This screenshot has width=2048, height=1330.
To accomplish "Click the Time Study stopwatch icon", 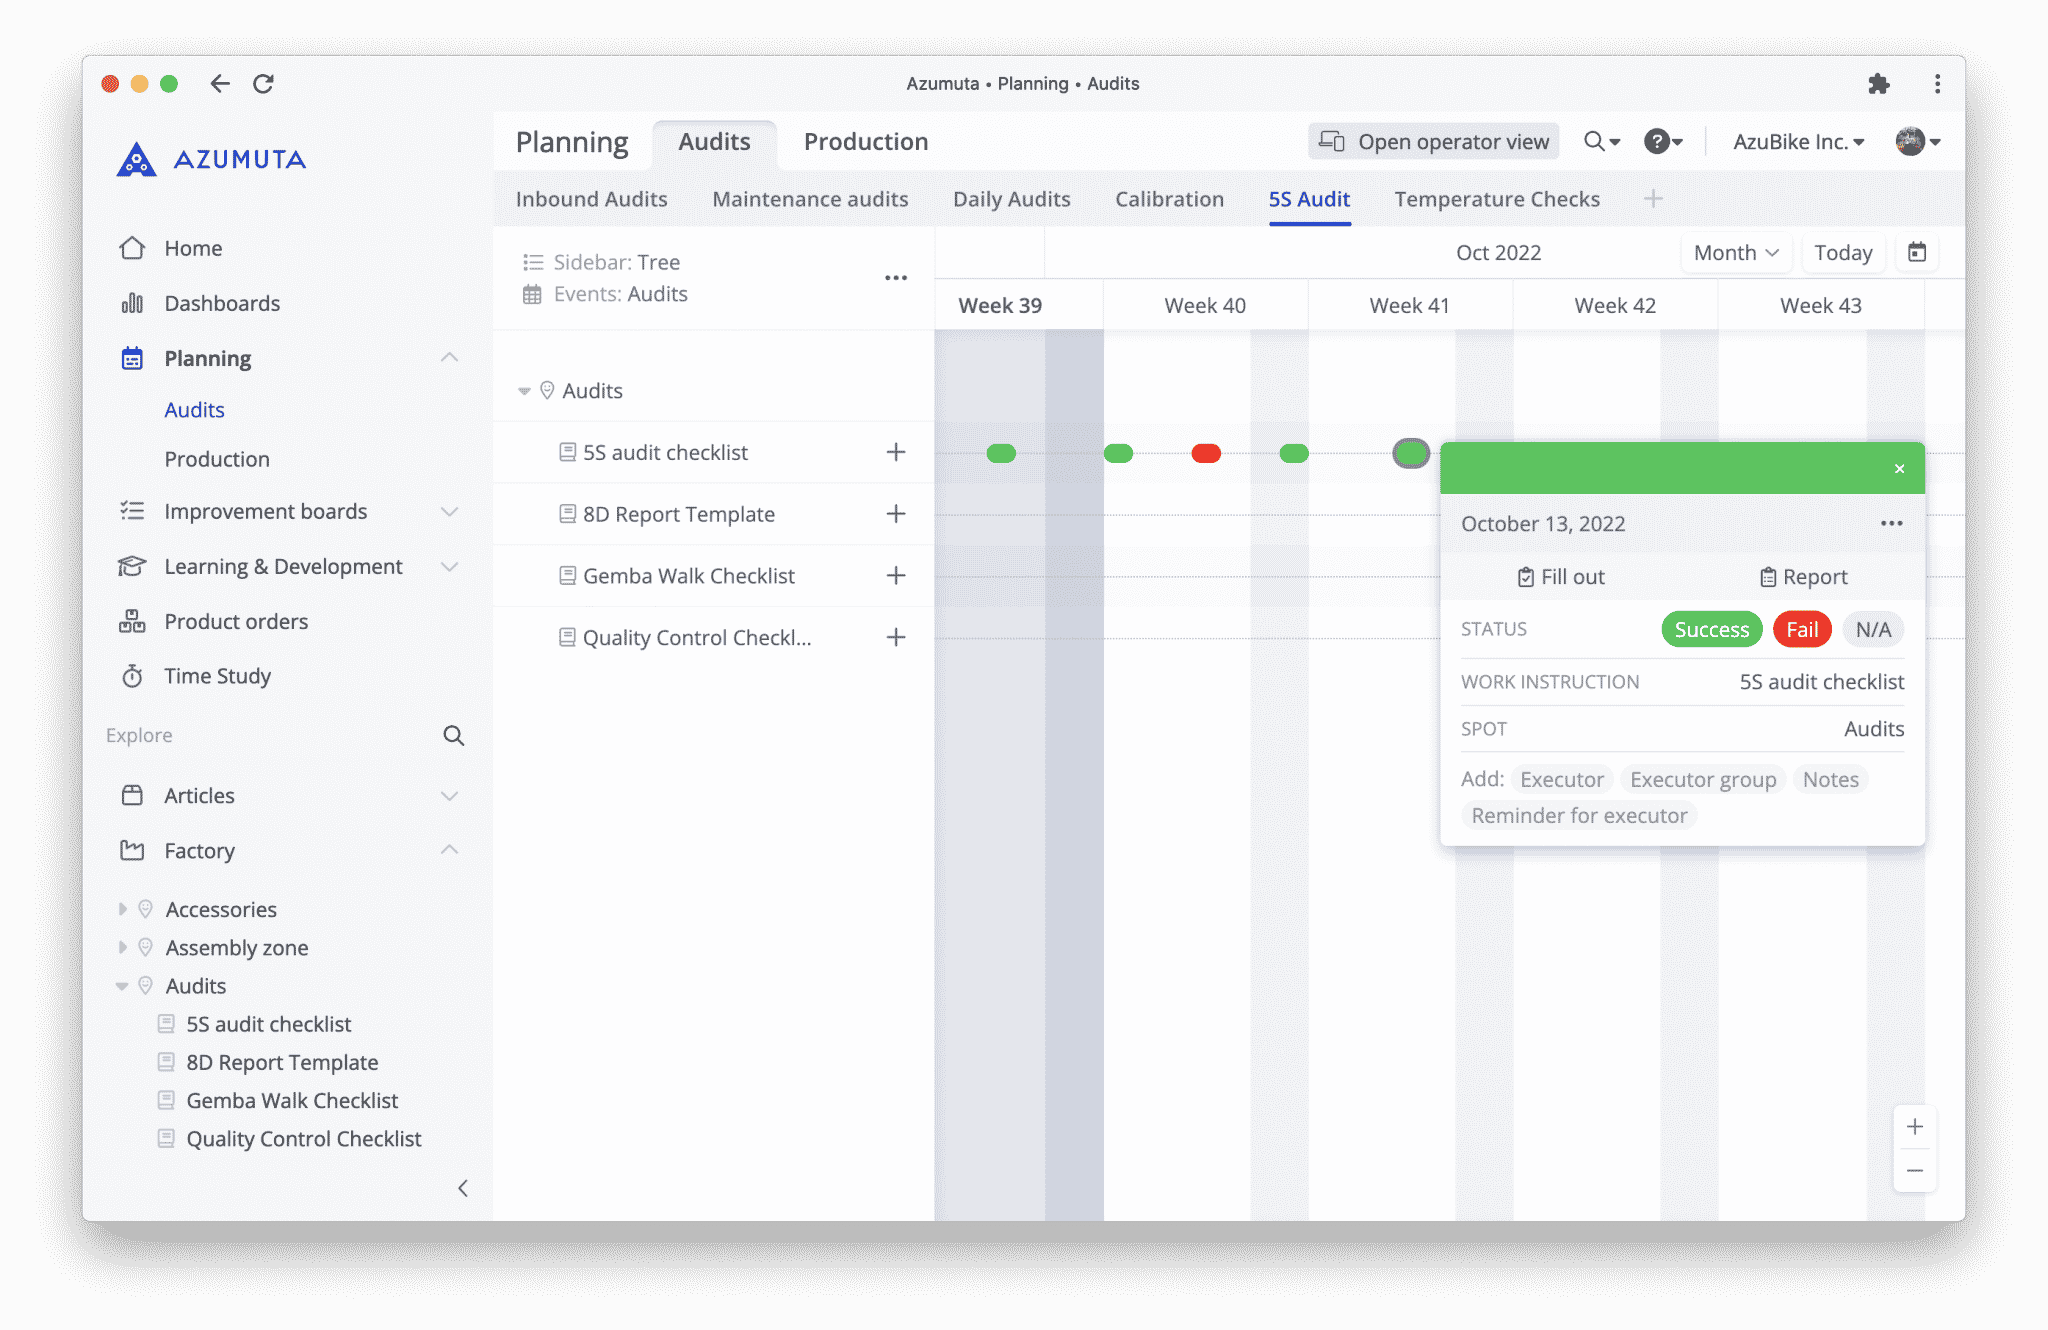I will click(x=132, y=676).
